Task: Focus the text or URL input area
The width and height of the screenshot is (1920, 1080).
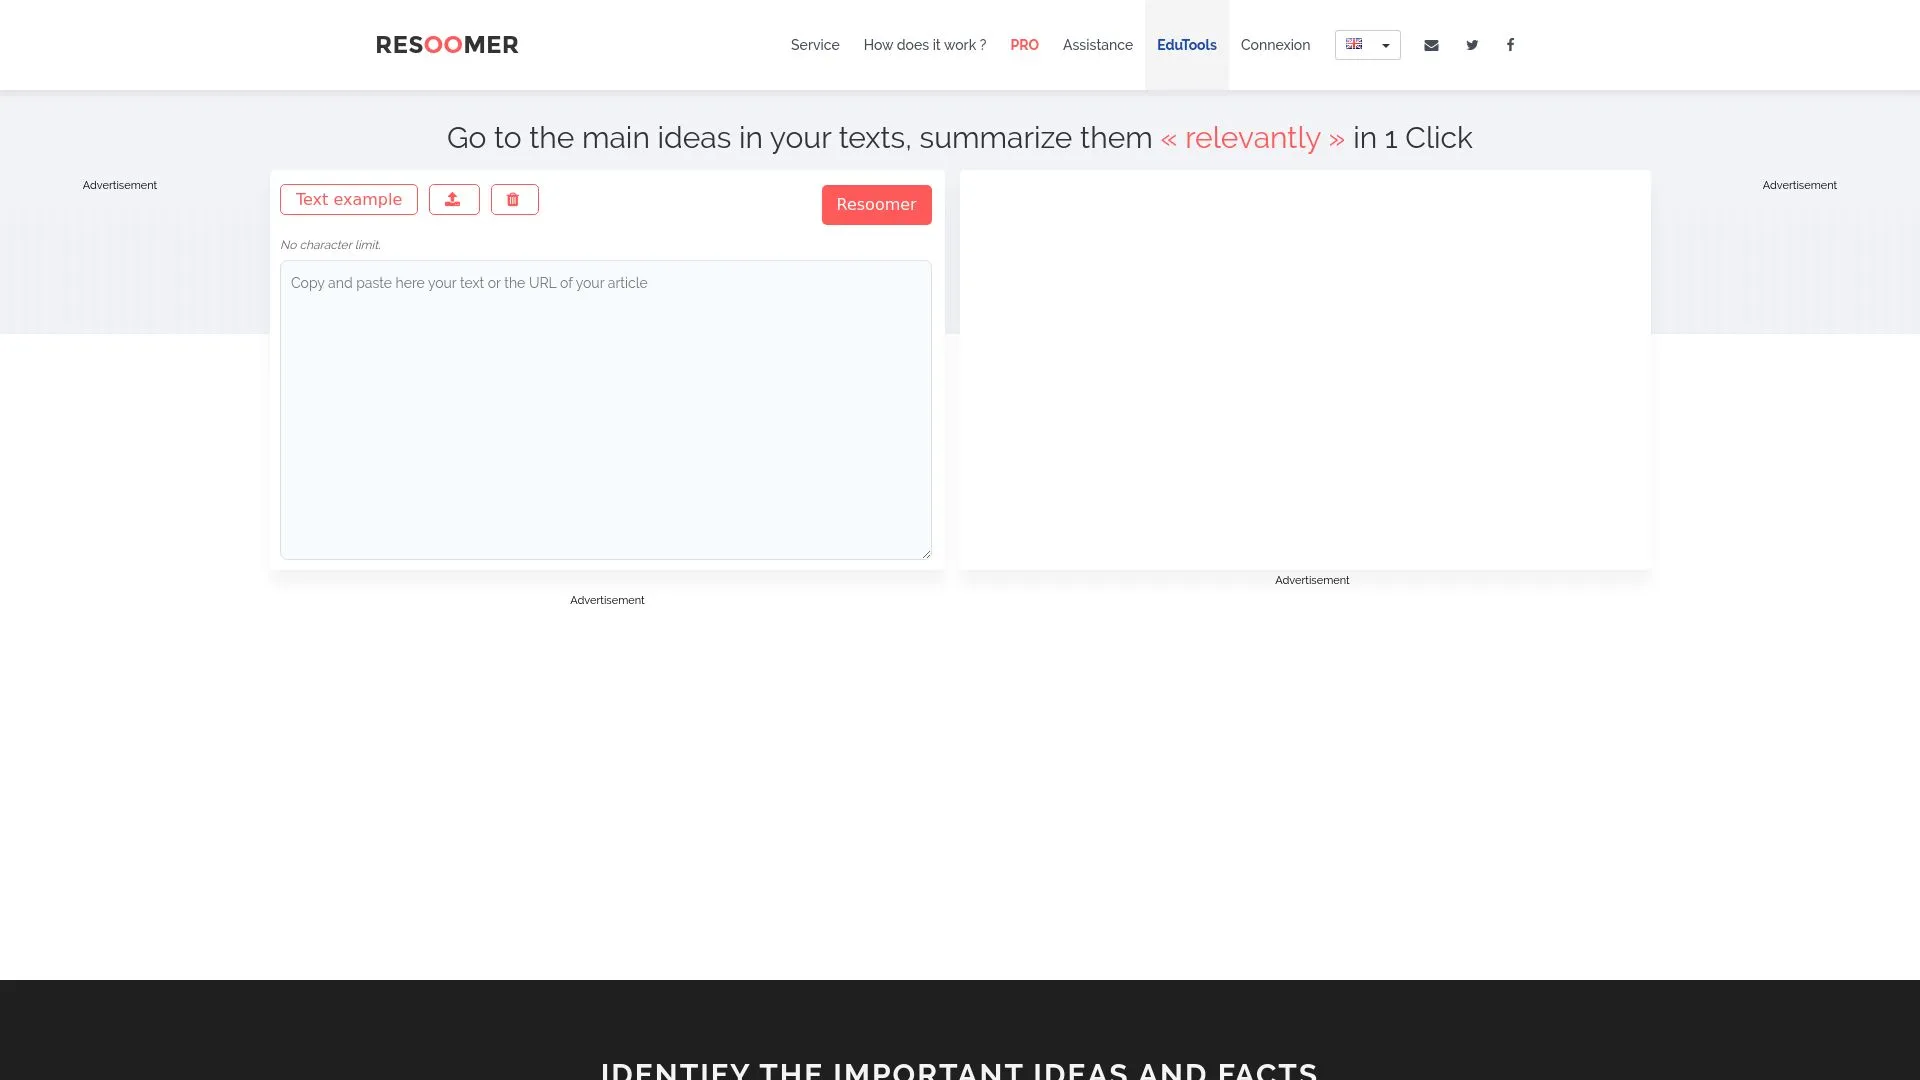Action: click(606, 410)
